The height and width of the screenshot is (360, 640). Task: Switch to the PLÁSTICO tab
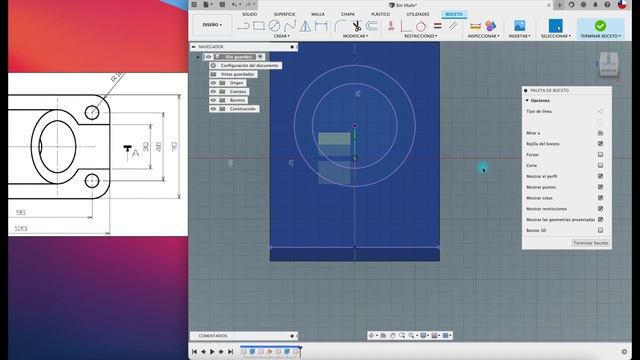[x=380, y=14]
